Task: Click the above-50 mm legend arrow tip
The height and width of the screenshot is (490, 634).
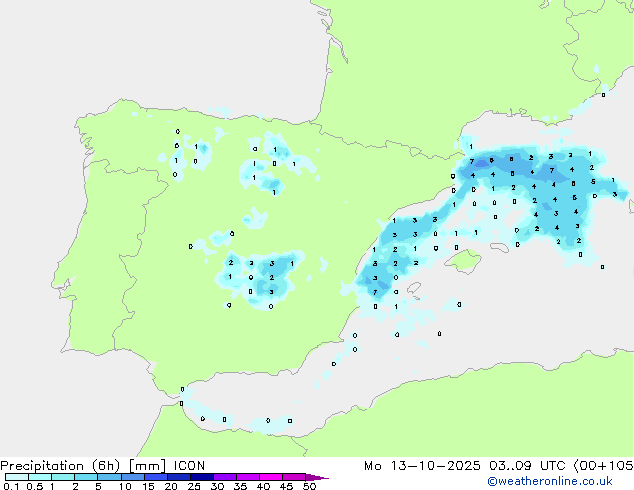Action: [317, 477]
